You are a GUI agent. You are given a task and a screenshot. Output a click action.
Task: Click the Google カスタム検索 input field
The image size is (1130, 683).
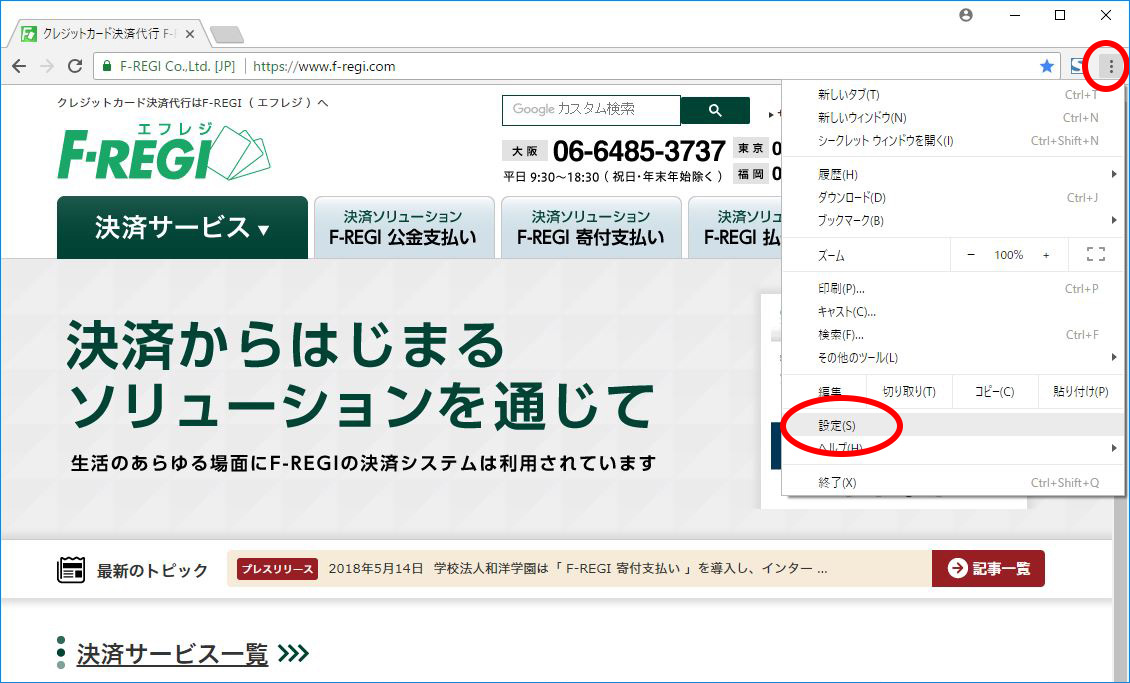591,110
